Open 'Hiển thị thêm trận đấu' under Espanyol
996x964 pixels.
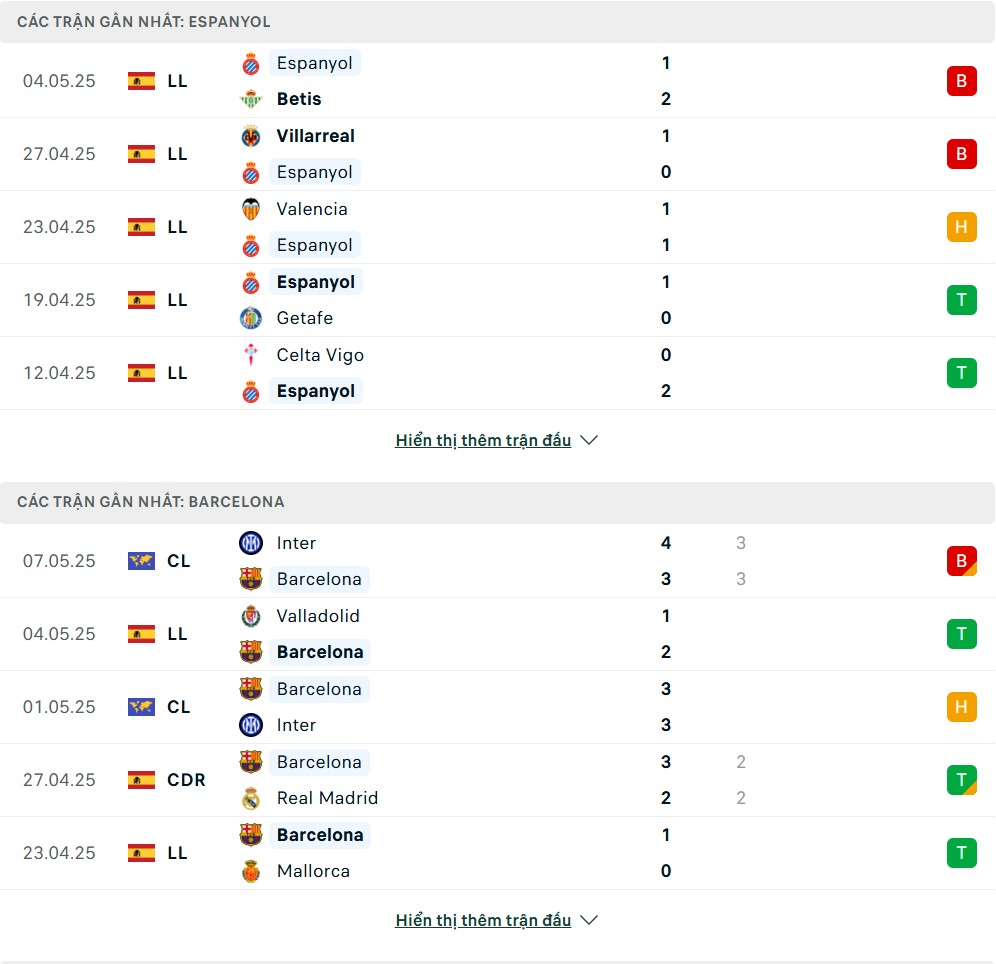click(483, 440)
